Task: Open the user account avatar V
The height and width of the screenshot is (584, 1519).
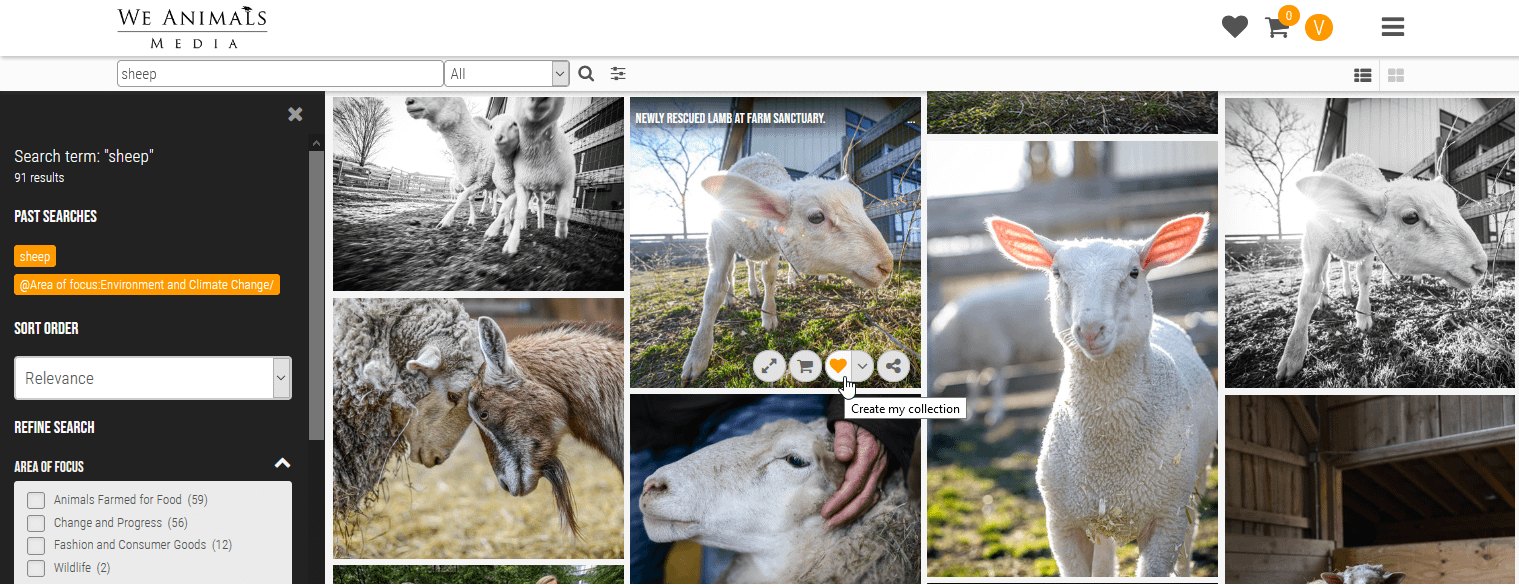Action: 1319,27
